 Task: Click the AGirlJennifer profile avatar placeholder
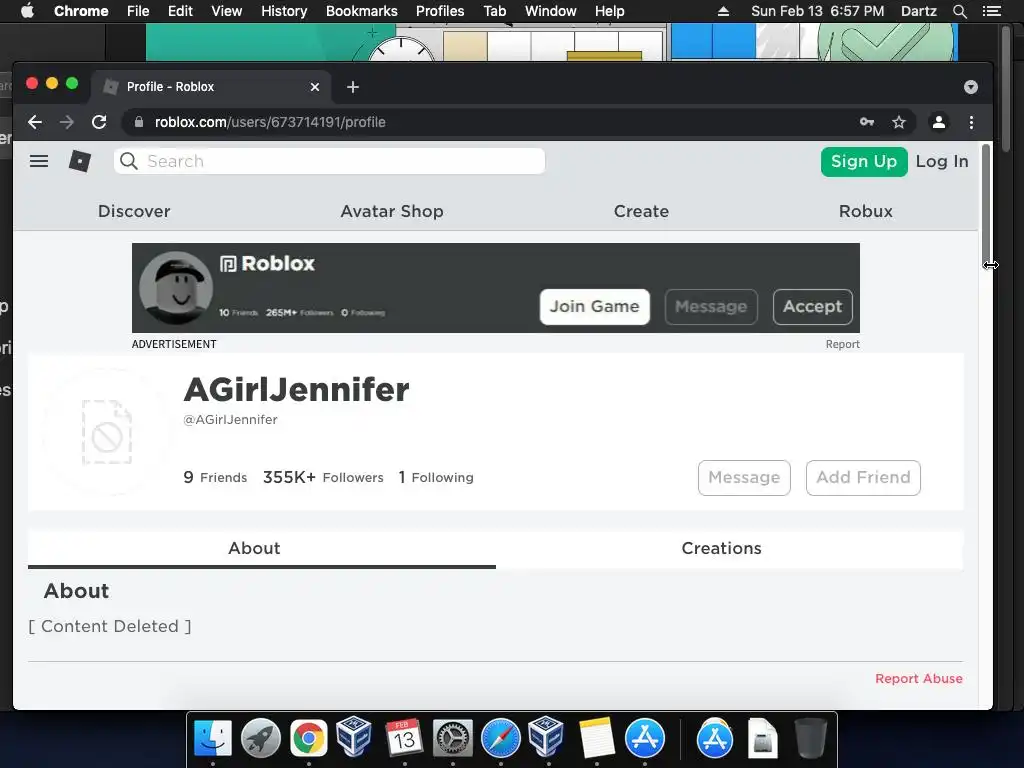click(106, 432)
